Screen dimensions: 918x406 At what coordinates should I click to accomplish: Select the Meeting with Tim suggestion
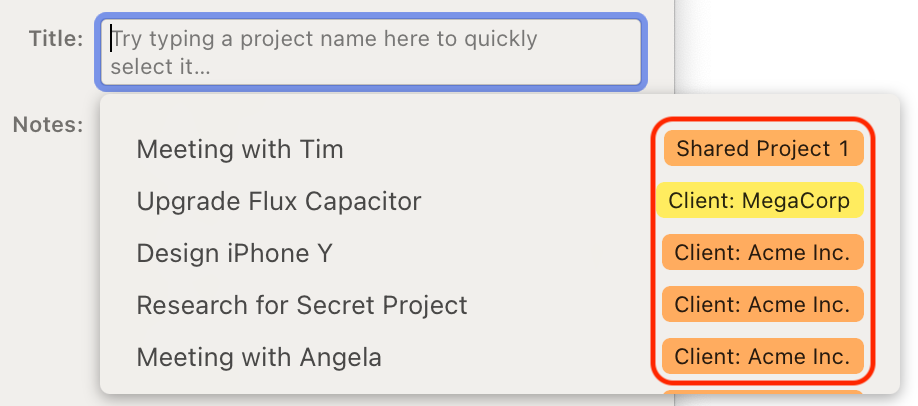[240, 150]
